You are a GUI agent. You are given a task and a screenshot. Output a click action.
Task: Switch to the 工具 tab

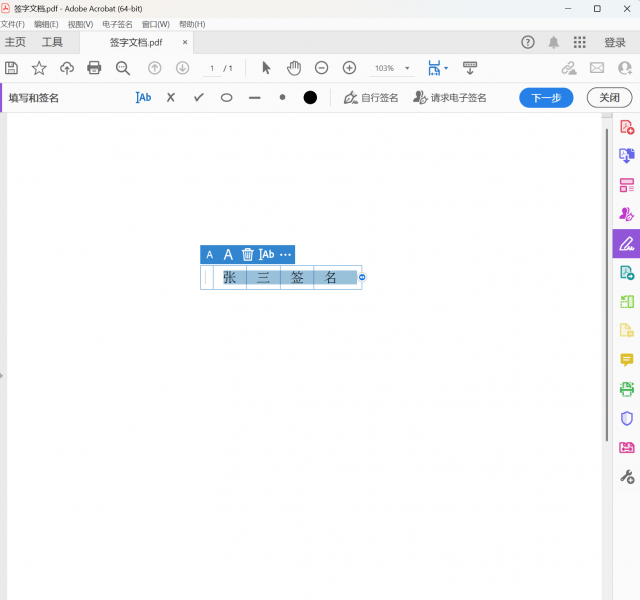(52, 42)
